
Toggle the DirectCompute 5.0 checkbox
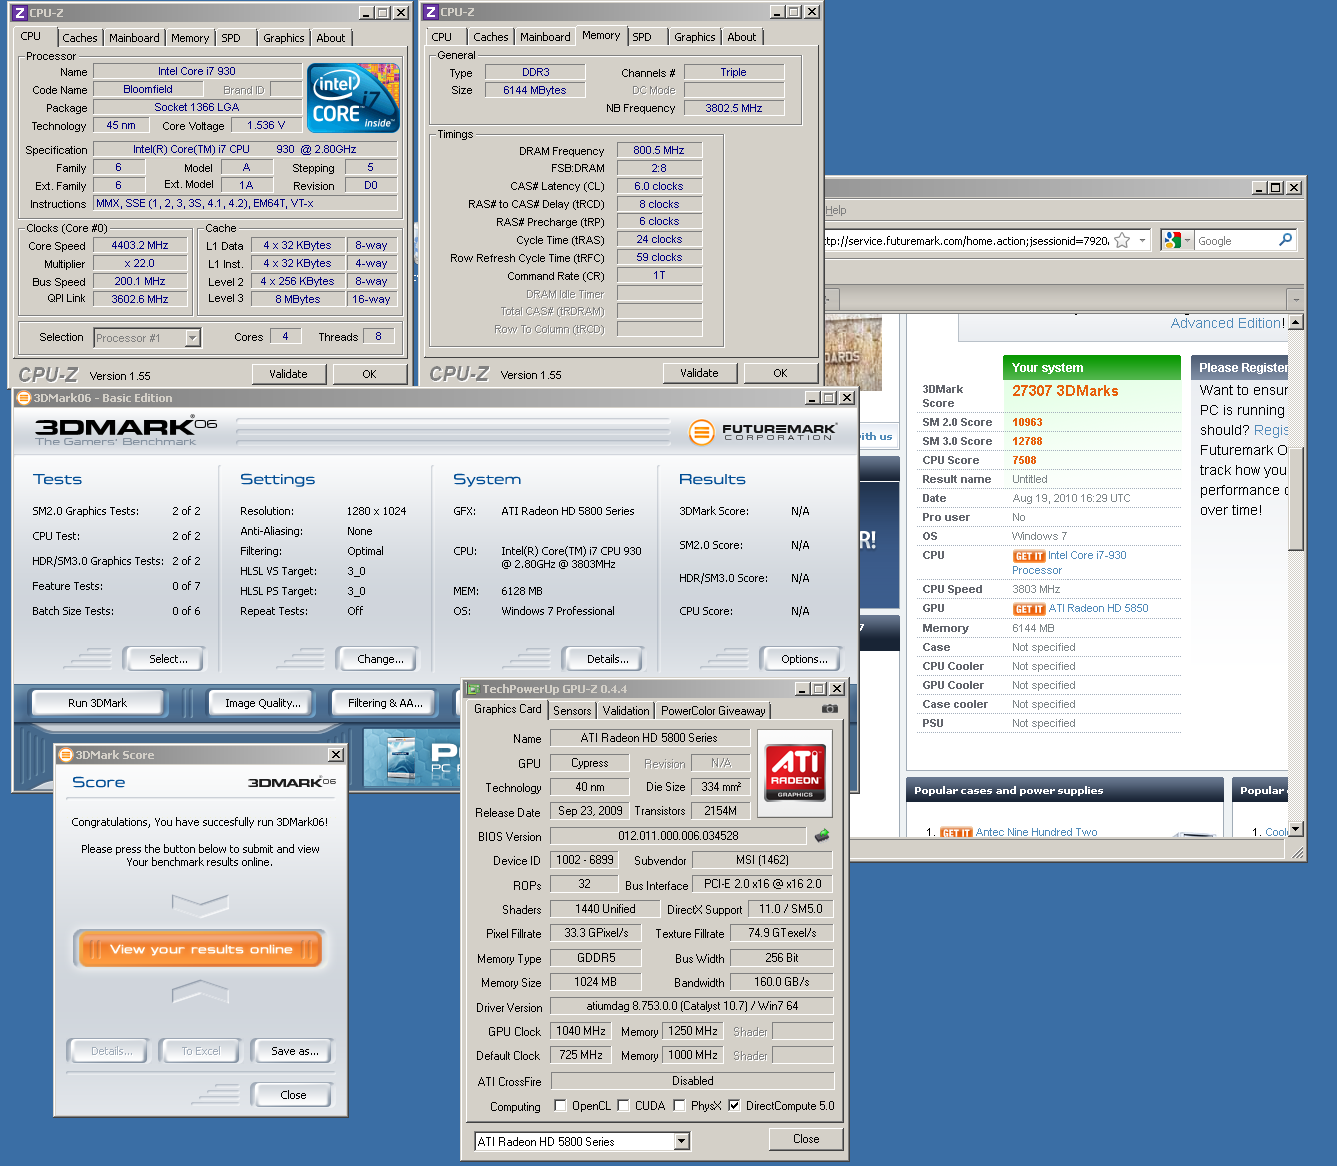734,1105
